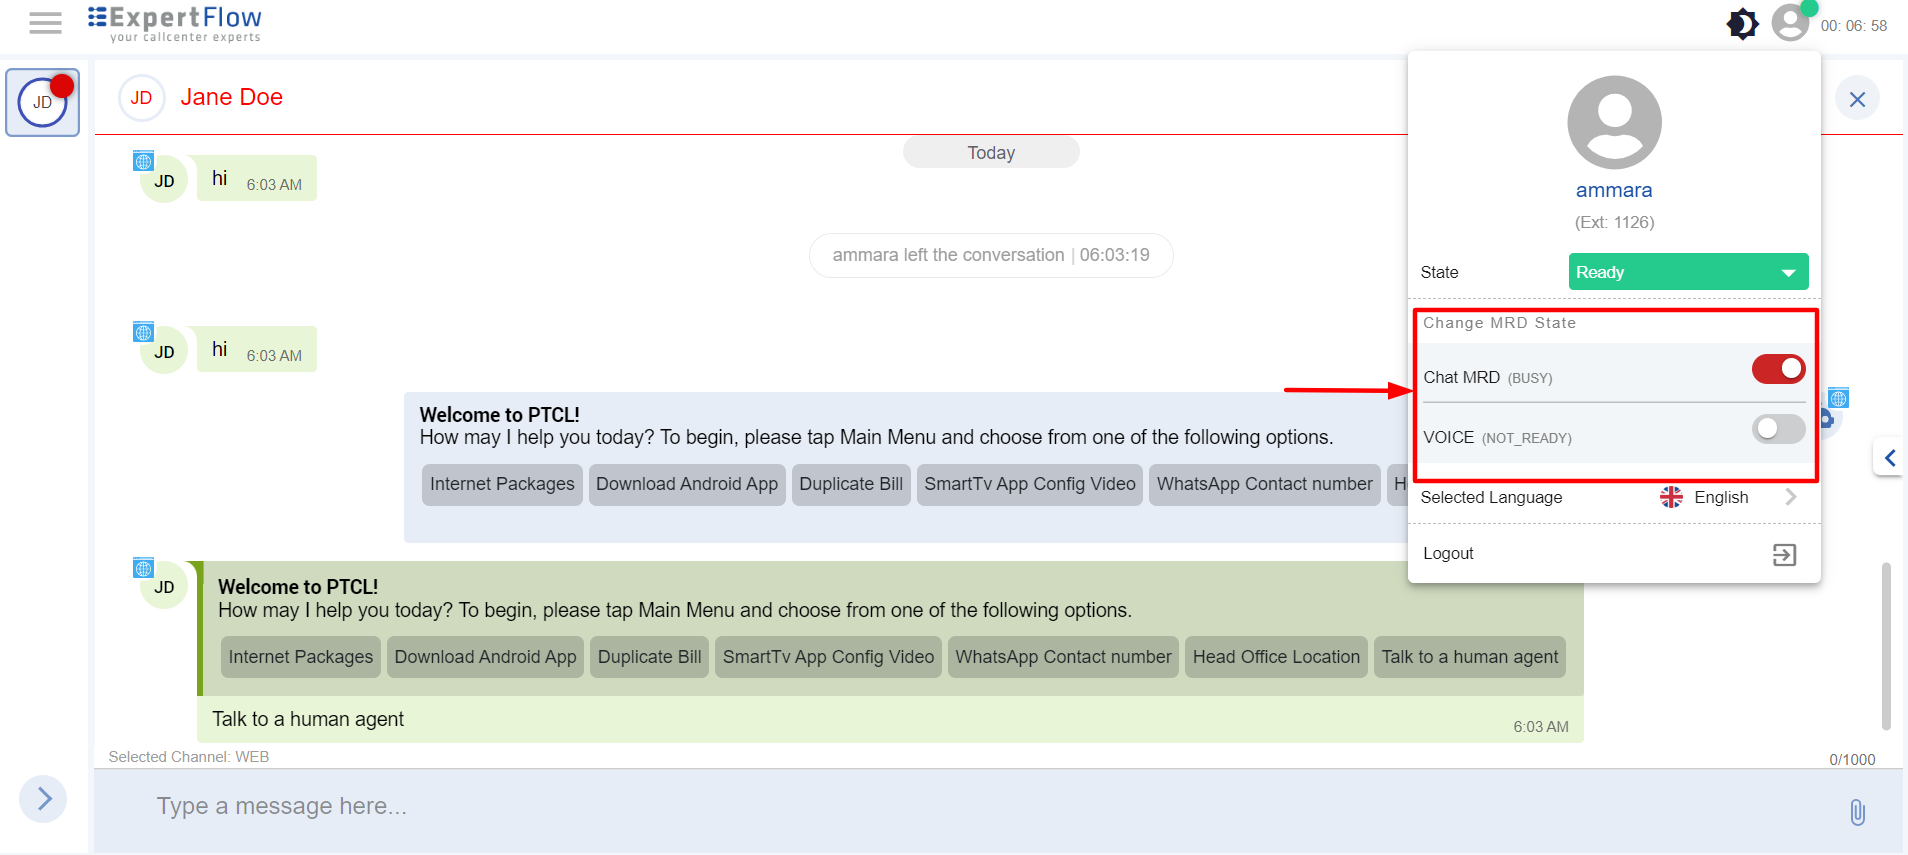Click the chat vertical scrollbar
This screenshot has width=1908, height=855.
click(1886, 645)
